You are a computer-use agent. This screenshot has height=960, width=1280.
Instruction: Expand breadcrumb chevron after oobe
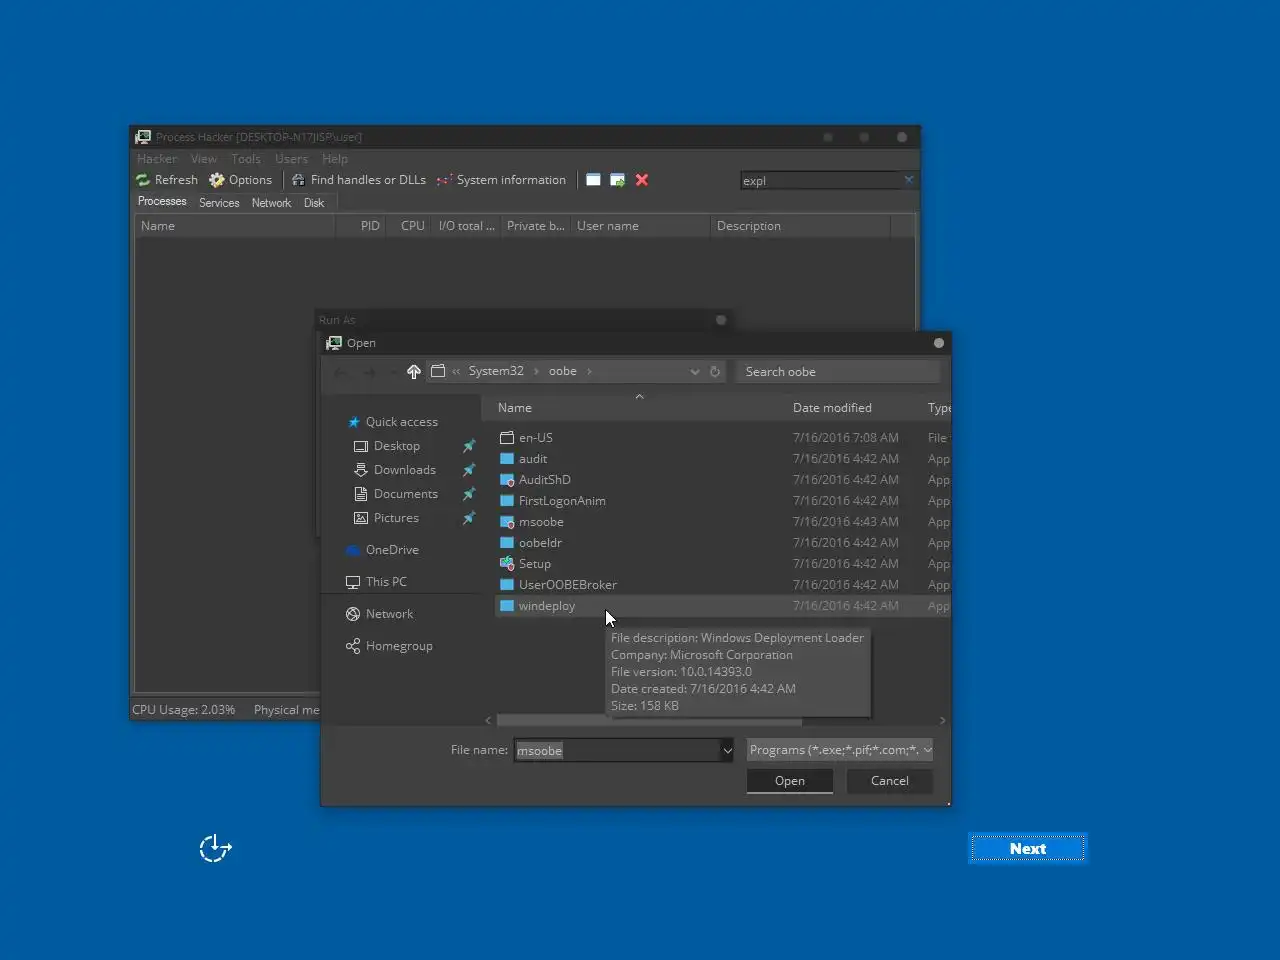pyautogui.click(x=589, y=371)
